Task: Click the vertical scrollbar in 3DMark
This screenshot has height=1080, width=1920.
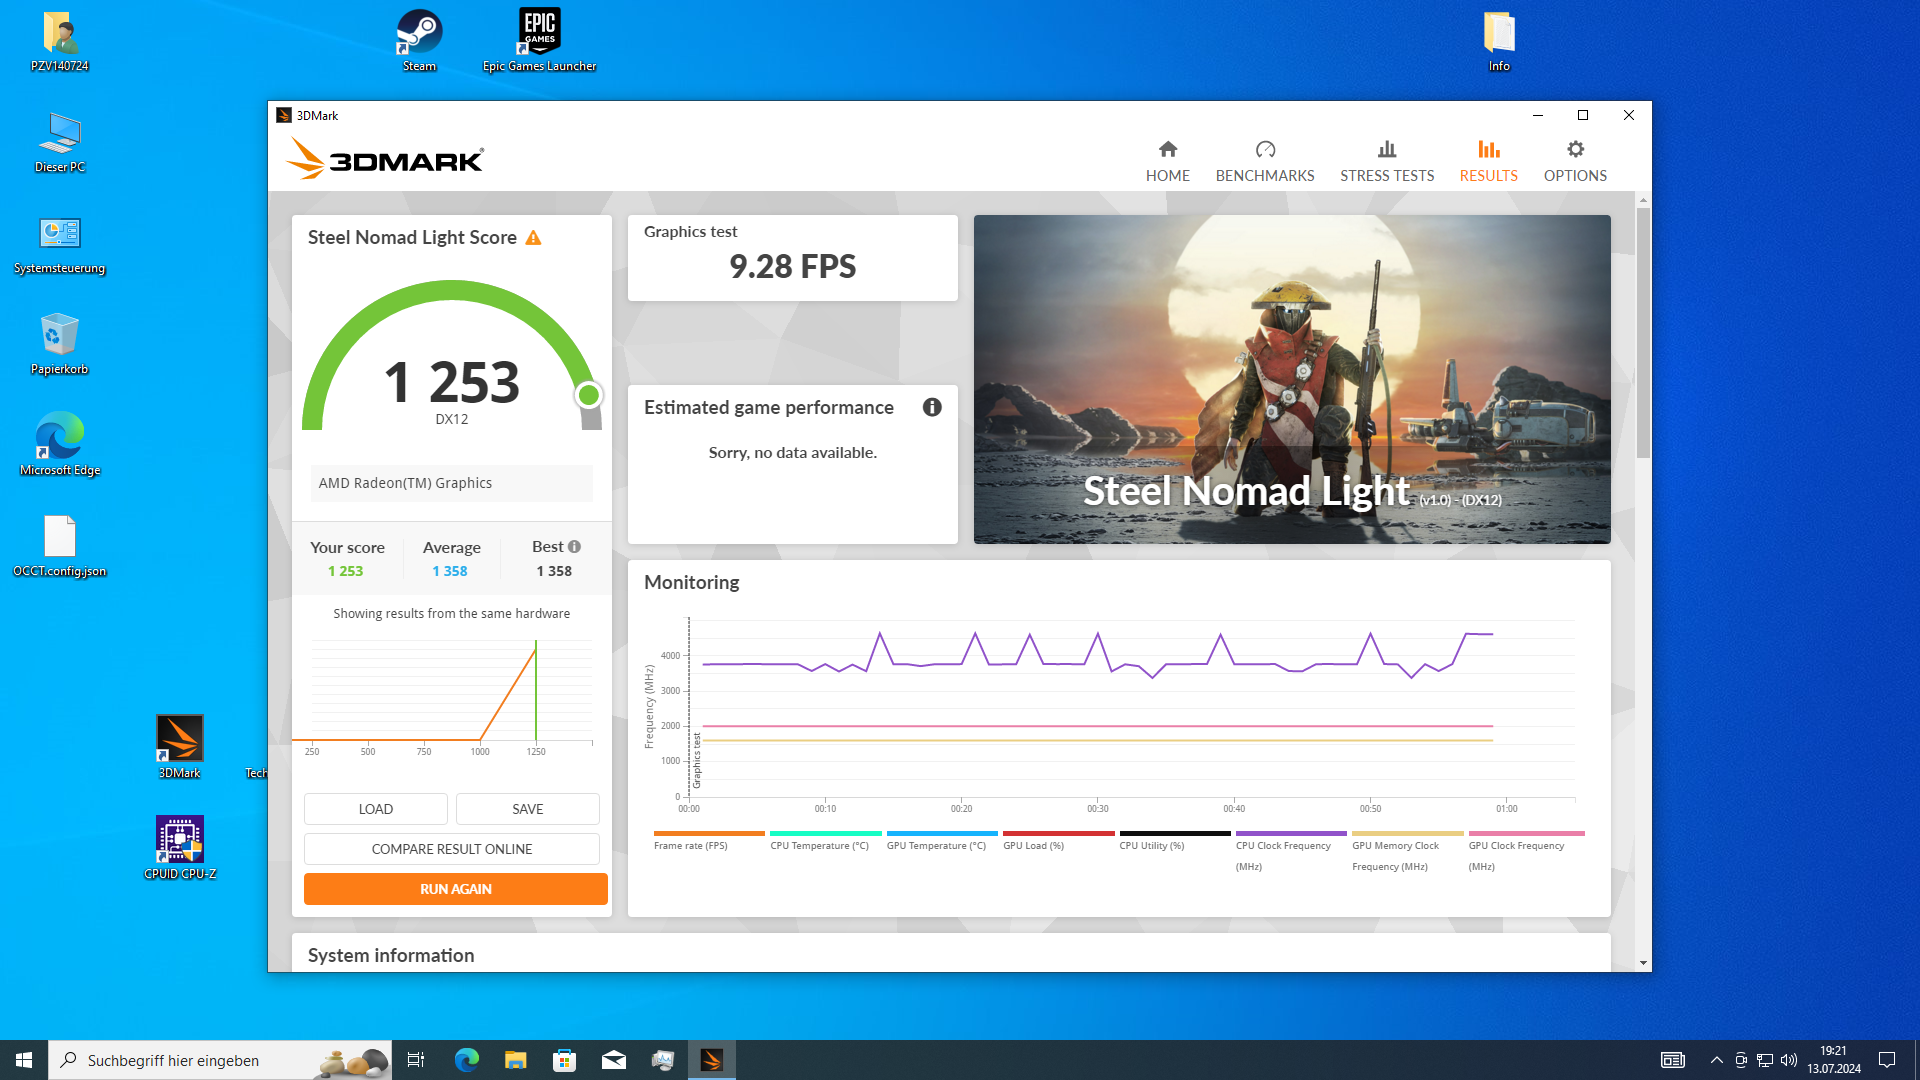Action: pyautogui.click(x=1643, y=332)
